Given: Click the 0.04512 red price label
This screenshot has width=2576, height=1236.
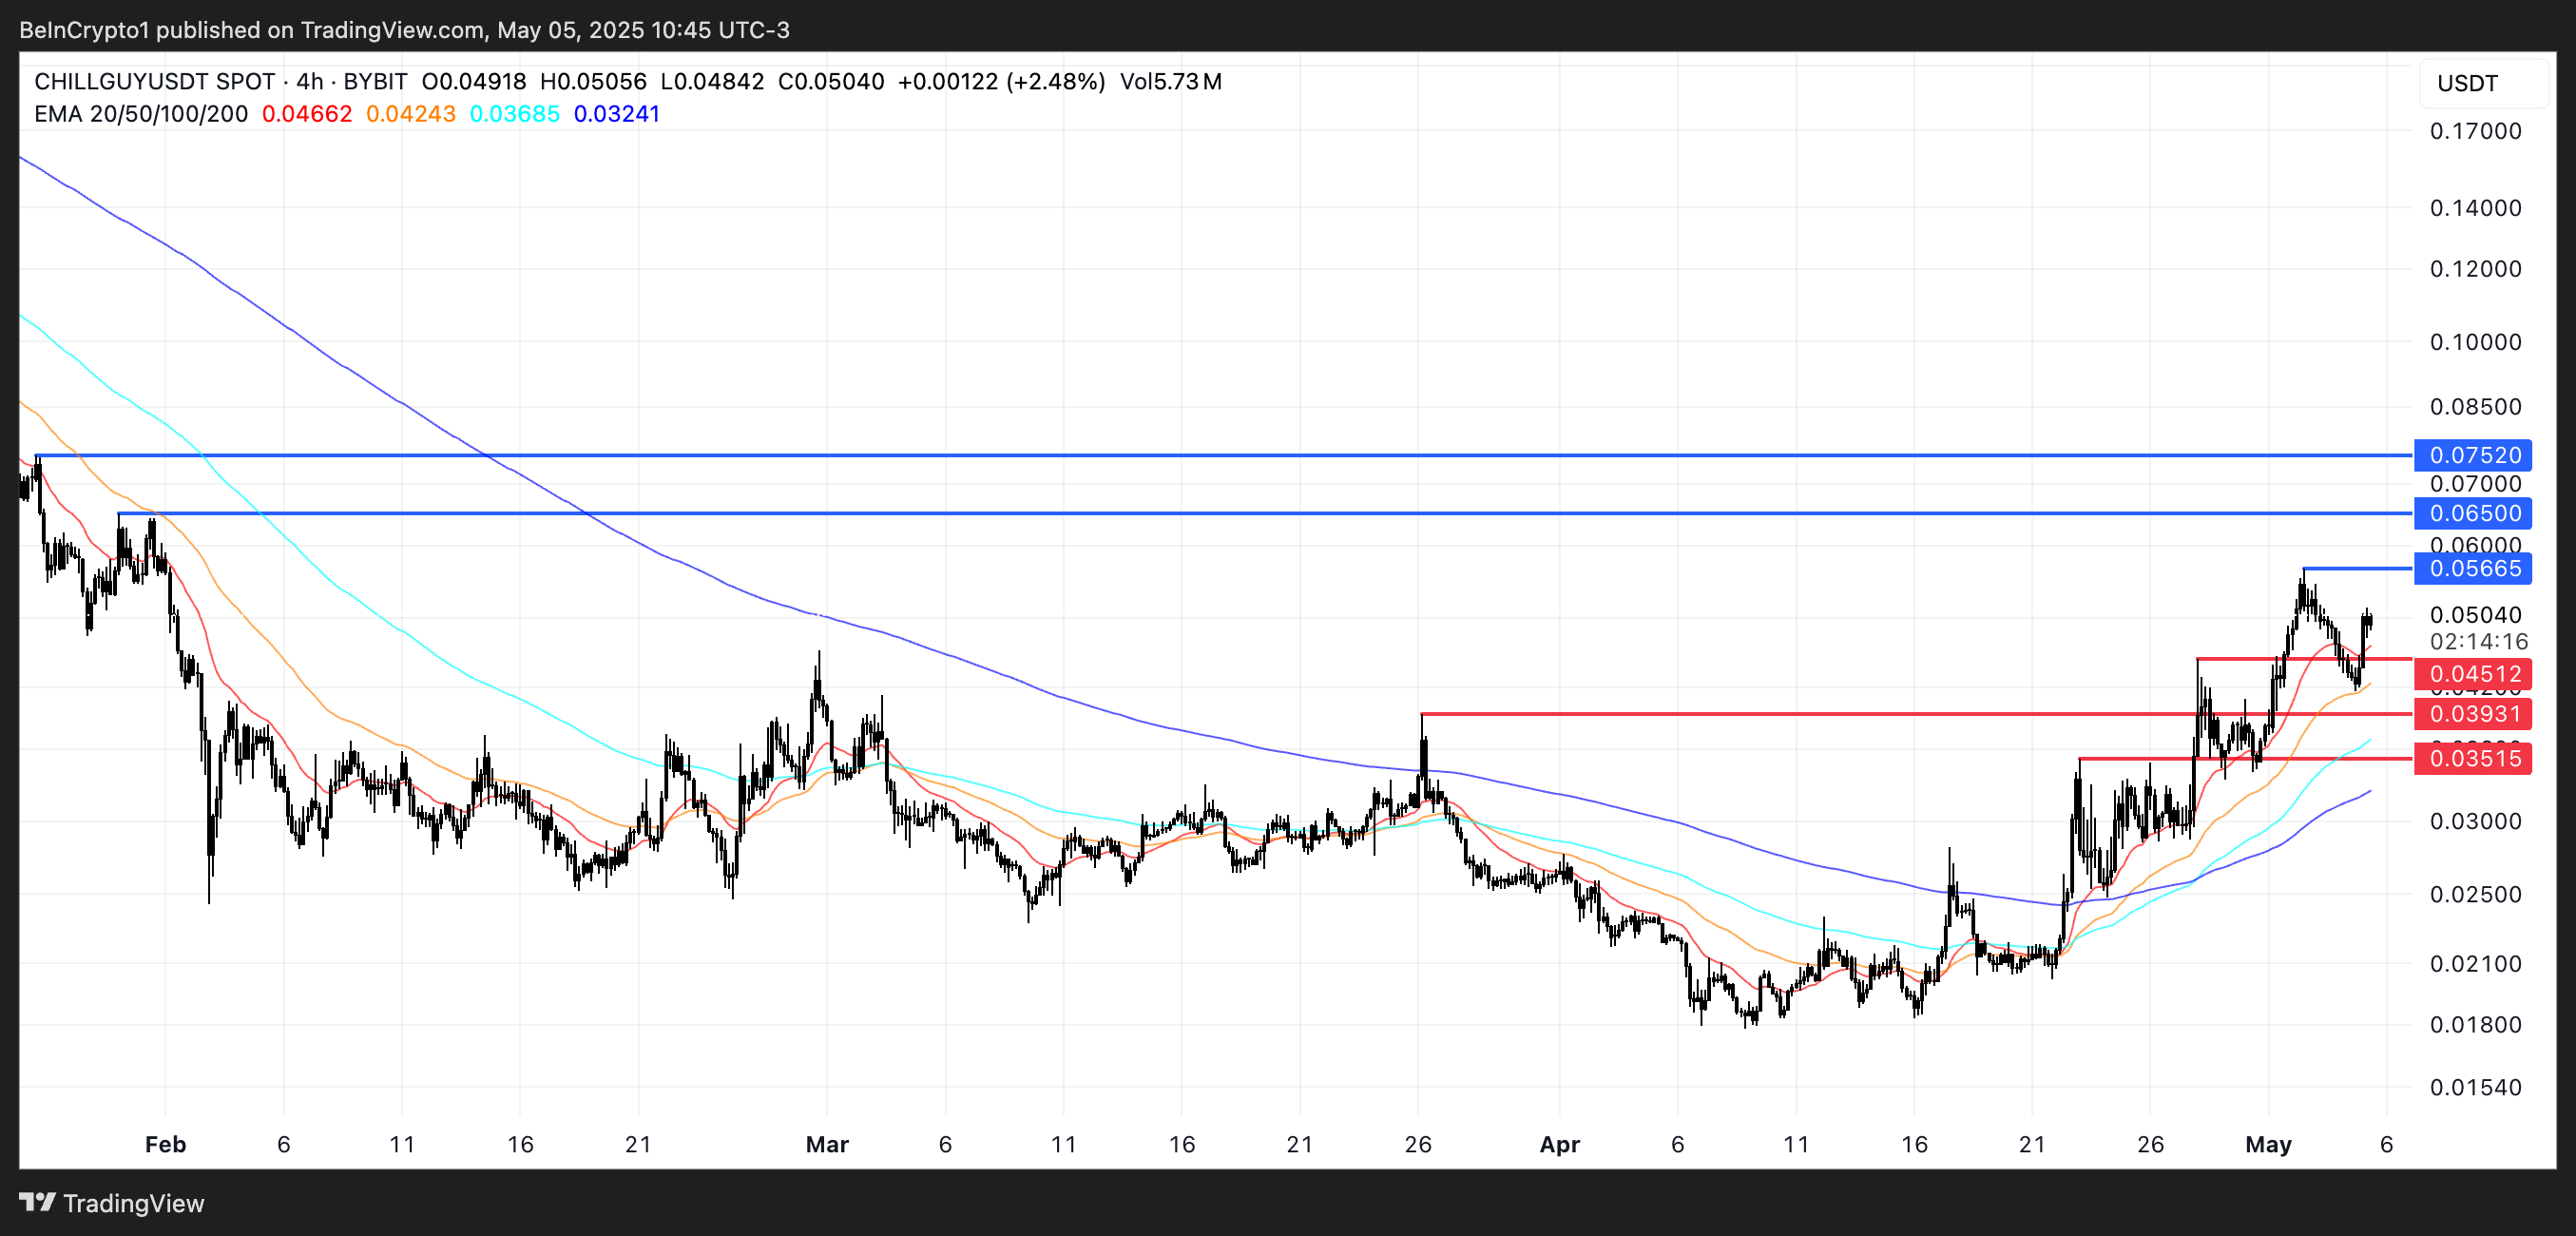Looking at the screenshot, I should point(2472,673).
